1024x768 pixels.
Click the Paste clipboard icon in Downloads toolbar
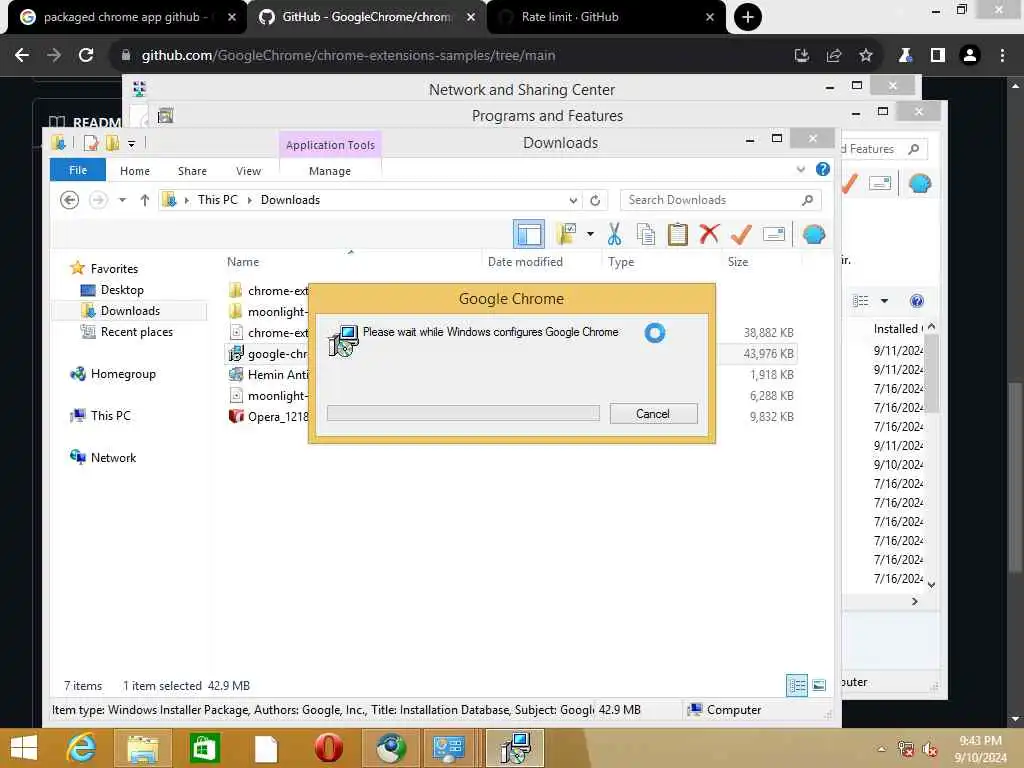click(x=677, y=234)
